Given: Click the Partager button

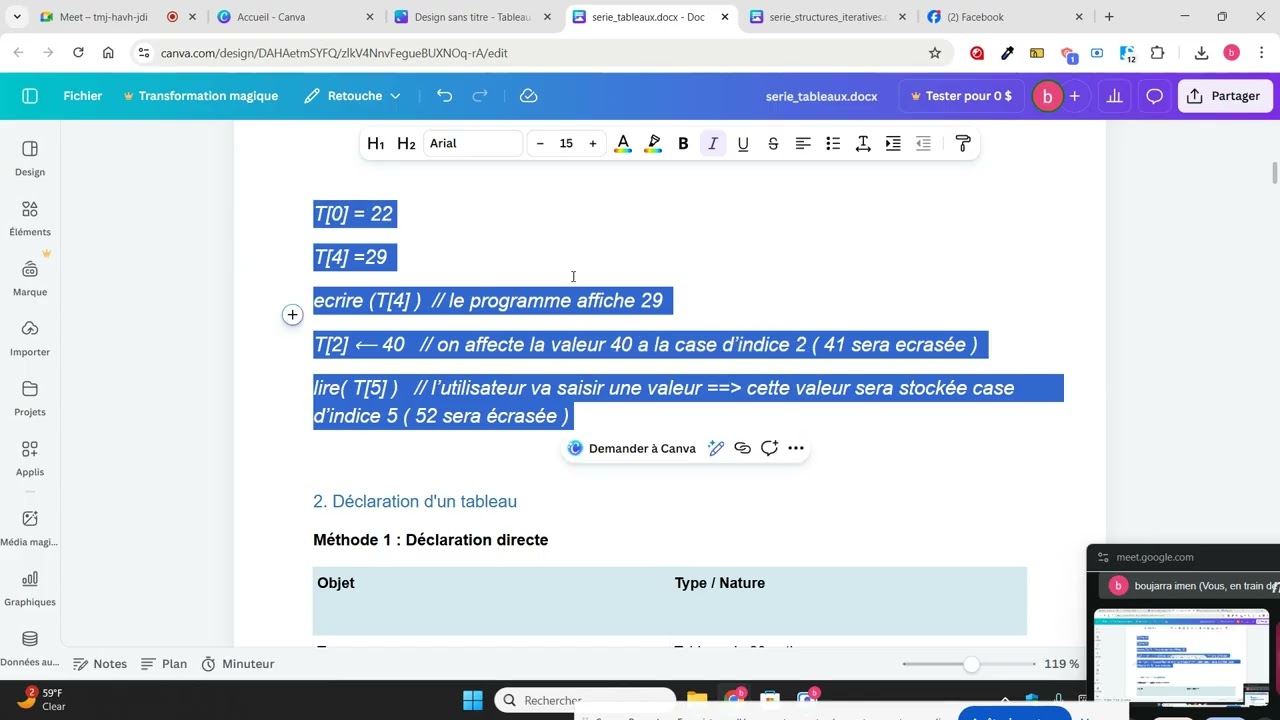Looking at the screenshot, I should point(1224,96).
